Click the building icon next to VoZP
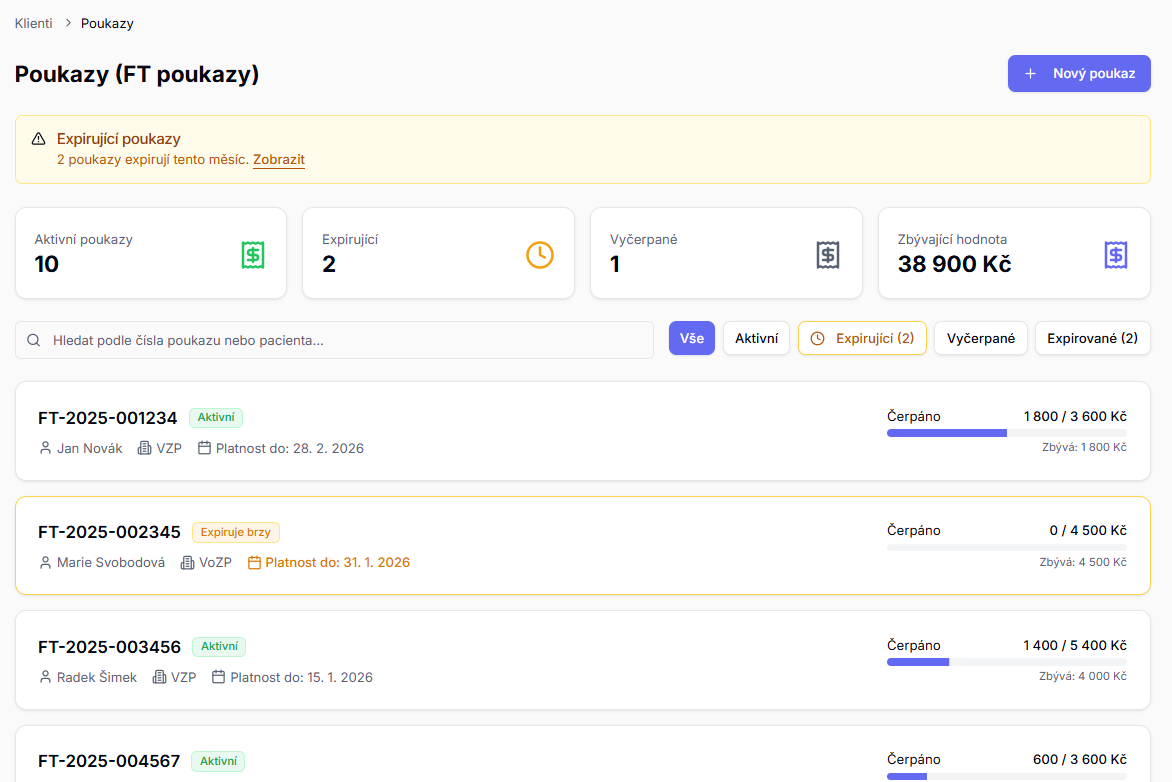The height and width of the screenshot is (782, 1172). tap(187, 563)
